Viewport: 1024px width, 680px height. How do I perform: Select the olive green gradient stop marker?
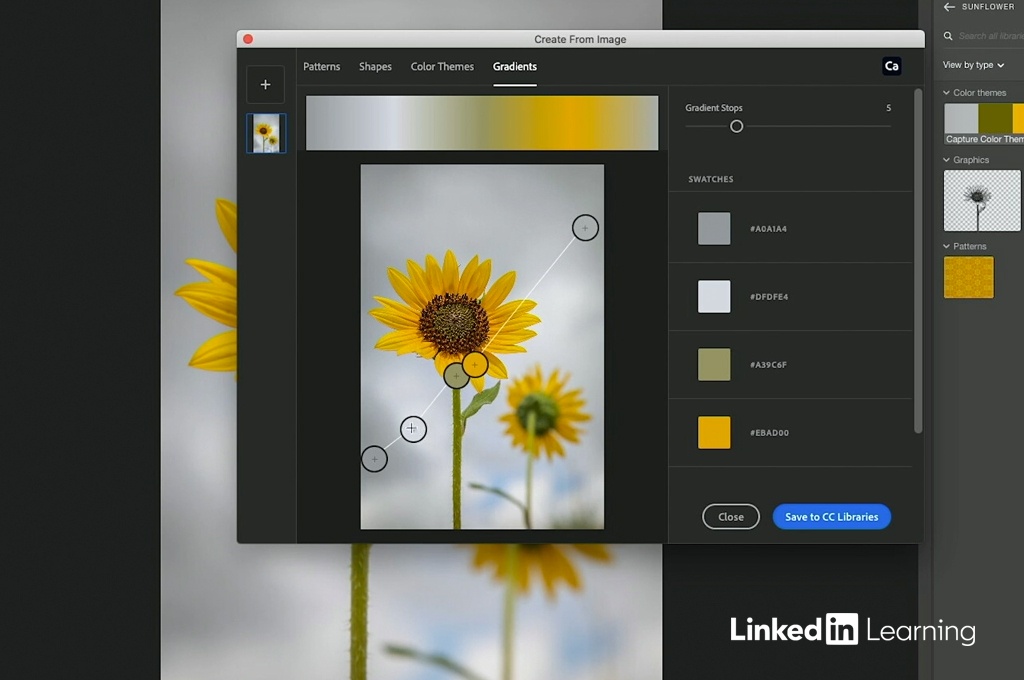[456, 376]
